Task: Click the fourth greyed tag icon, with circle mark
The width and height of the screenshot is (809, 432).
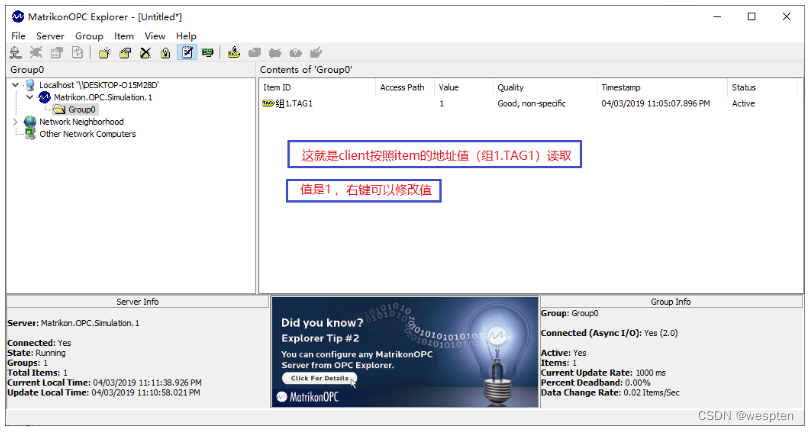Action: pos(296,52)
